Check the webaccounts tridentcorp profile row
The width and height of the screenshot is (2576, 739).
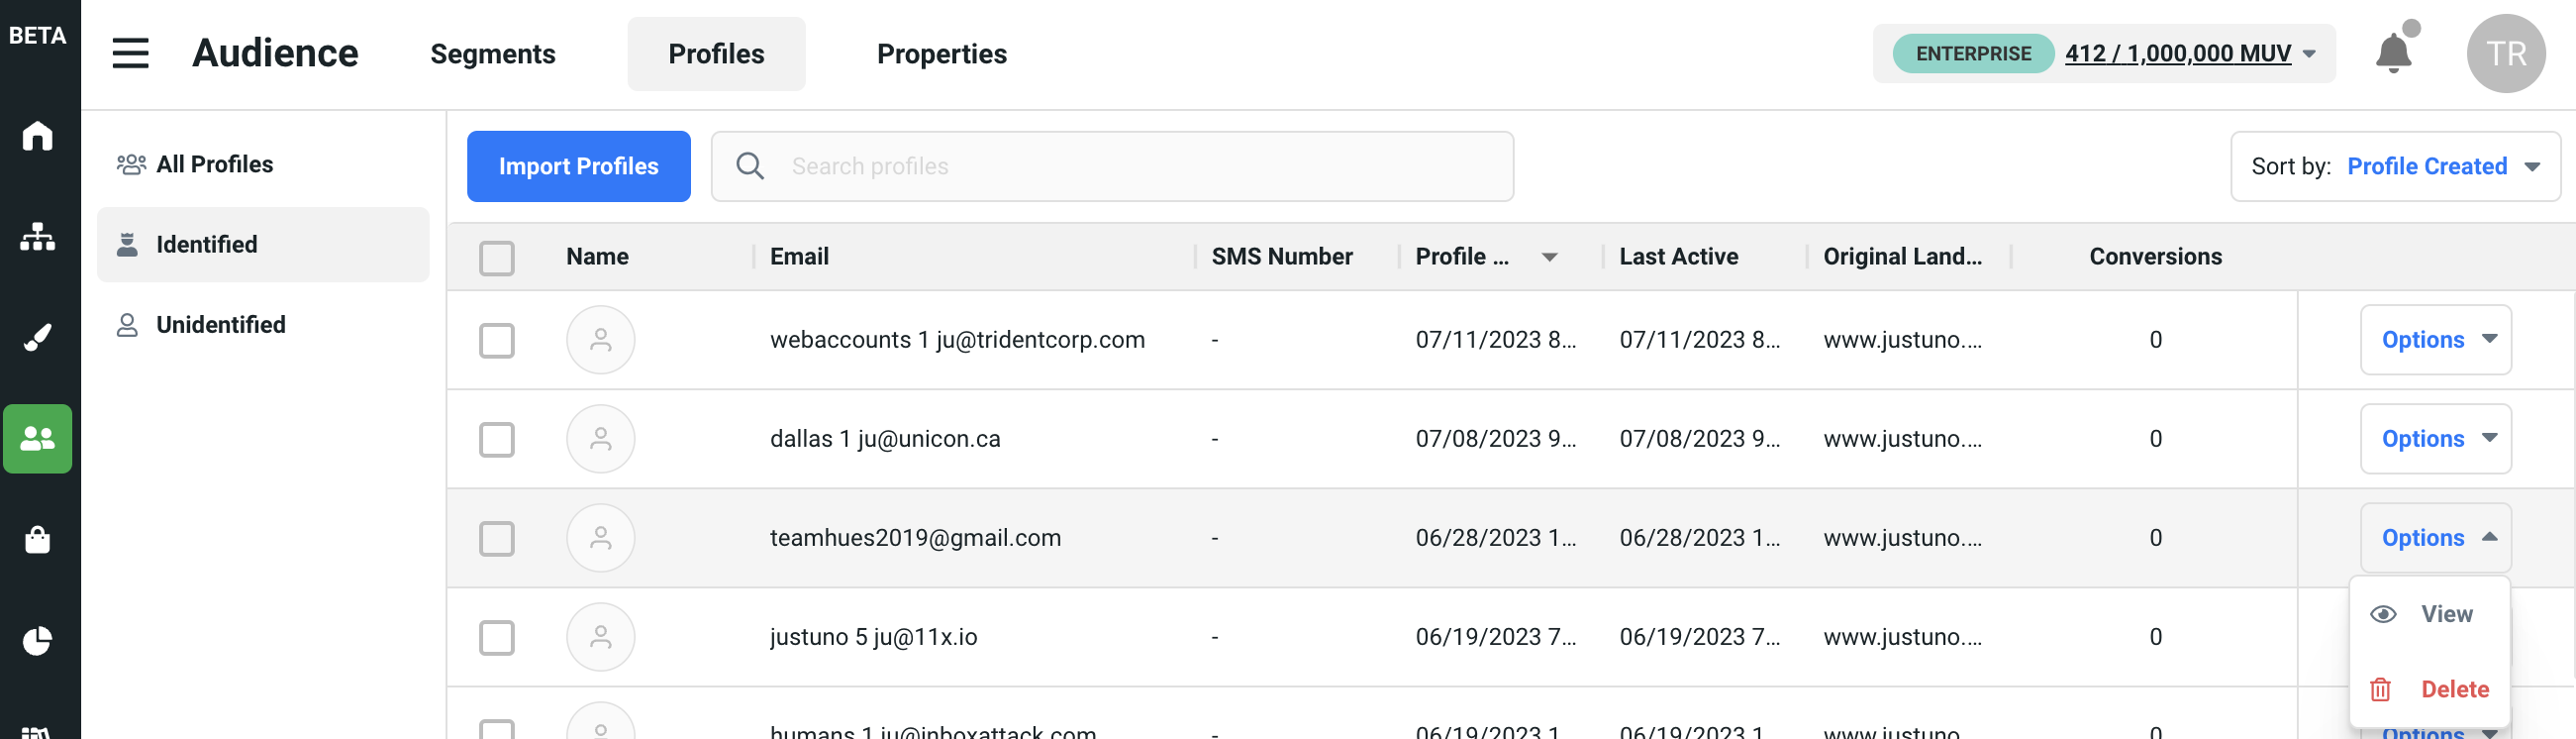point(496,340)
